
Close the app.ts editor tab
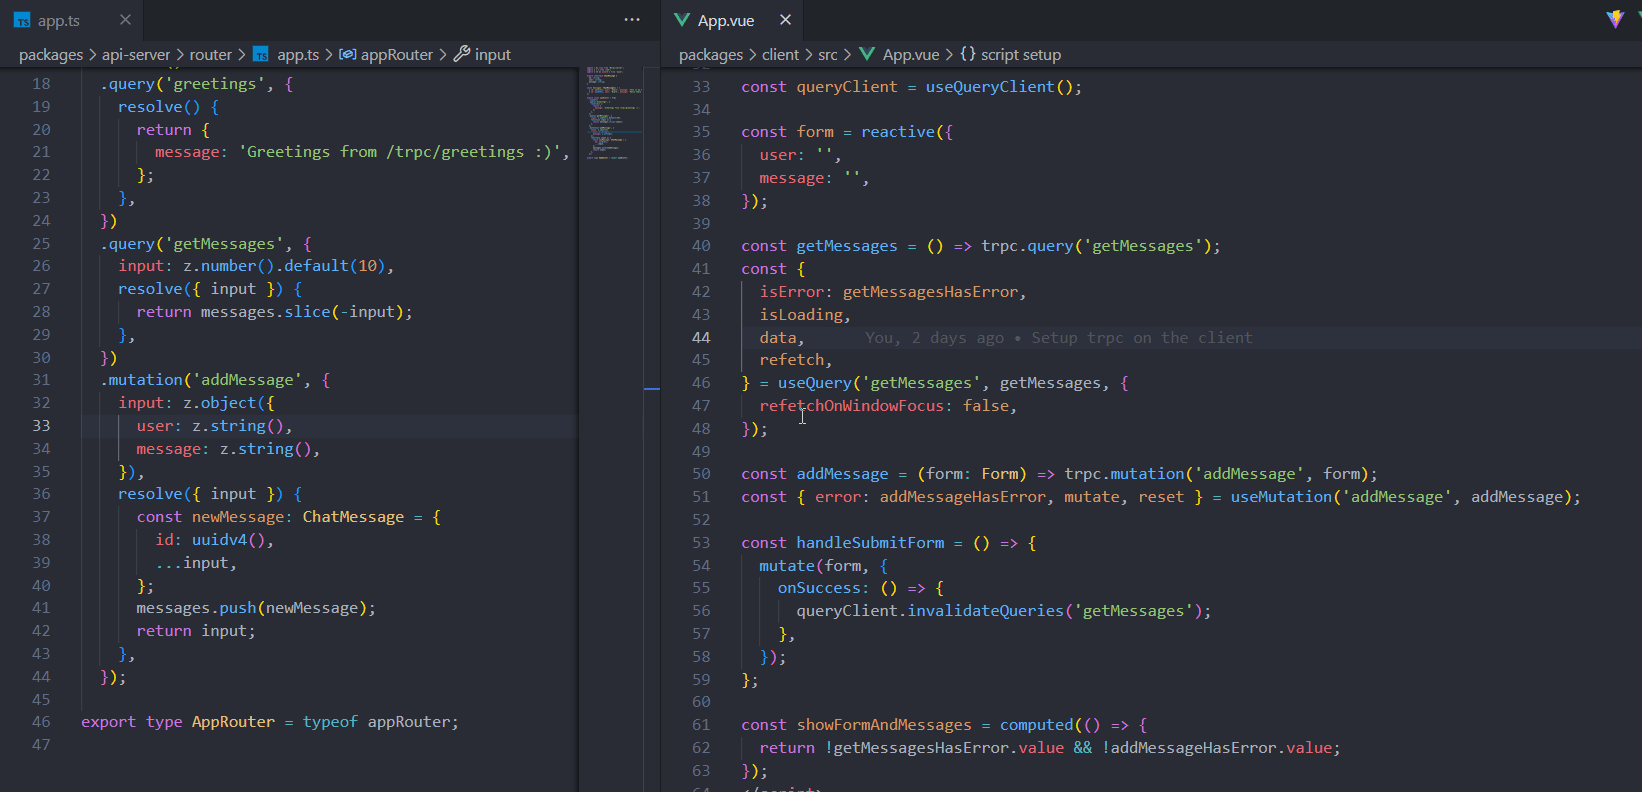pos(125,20)
